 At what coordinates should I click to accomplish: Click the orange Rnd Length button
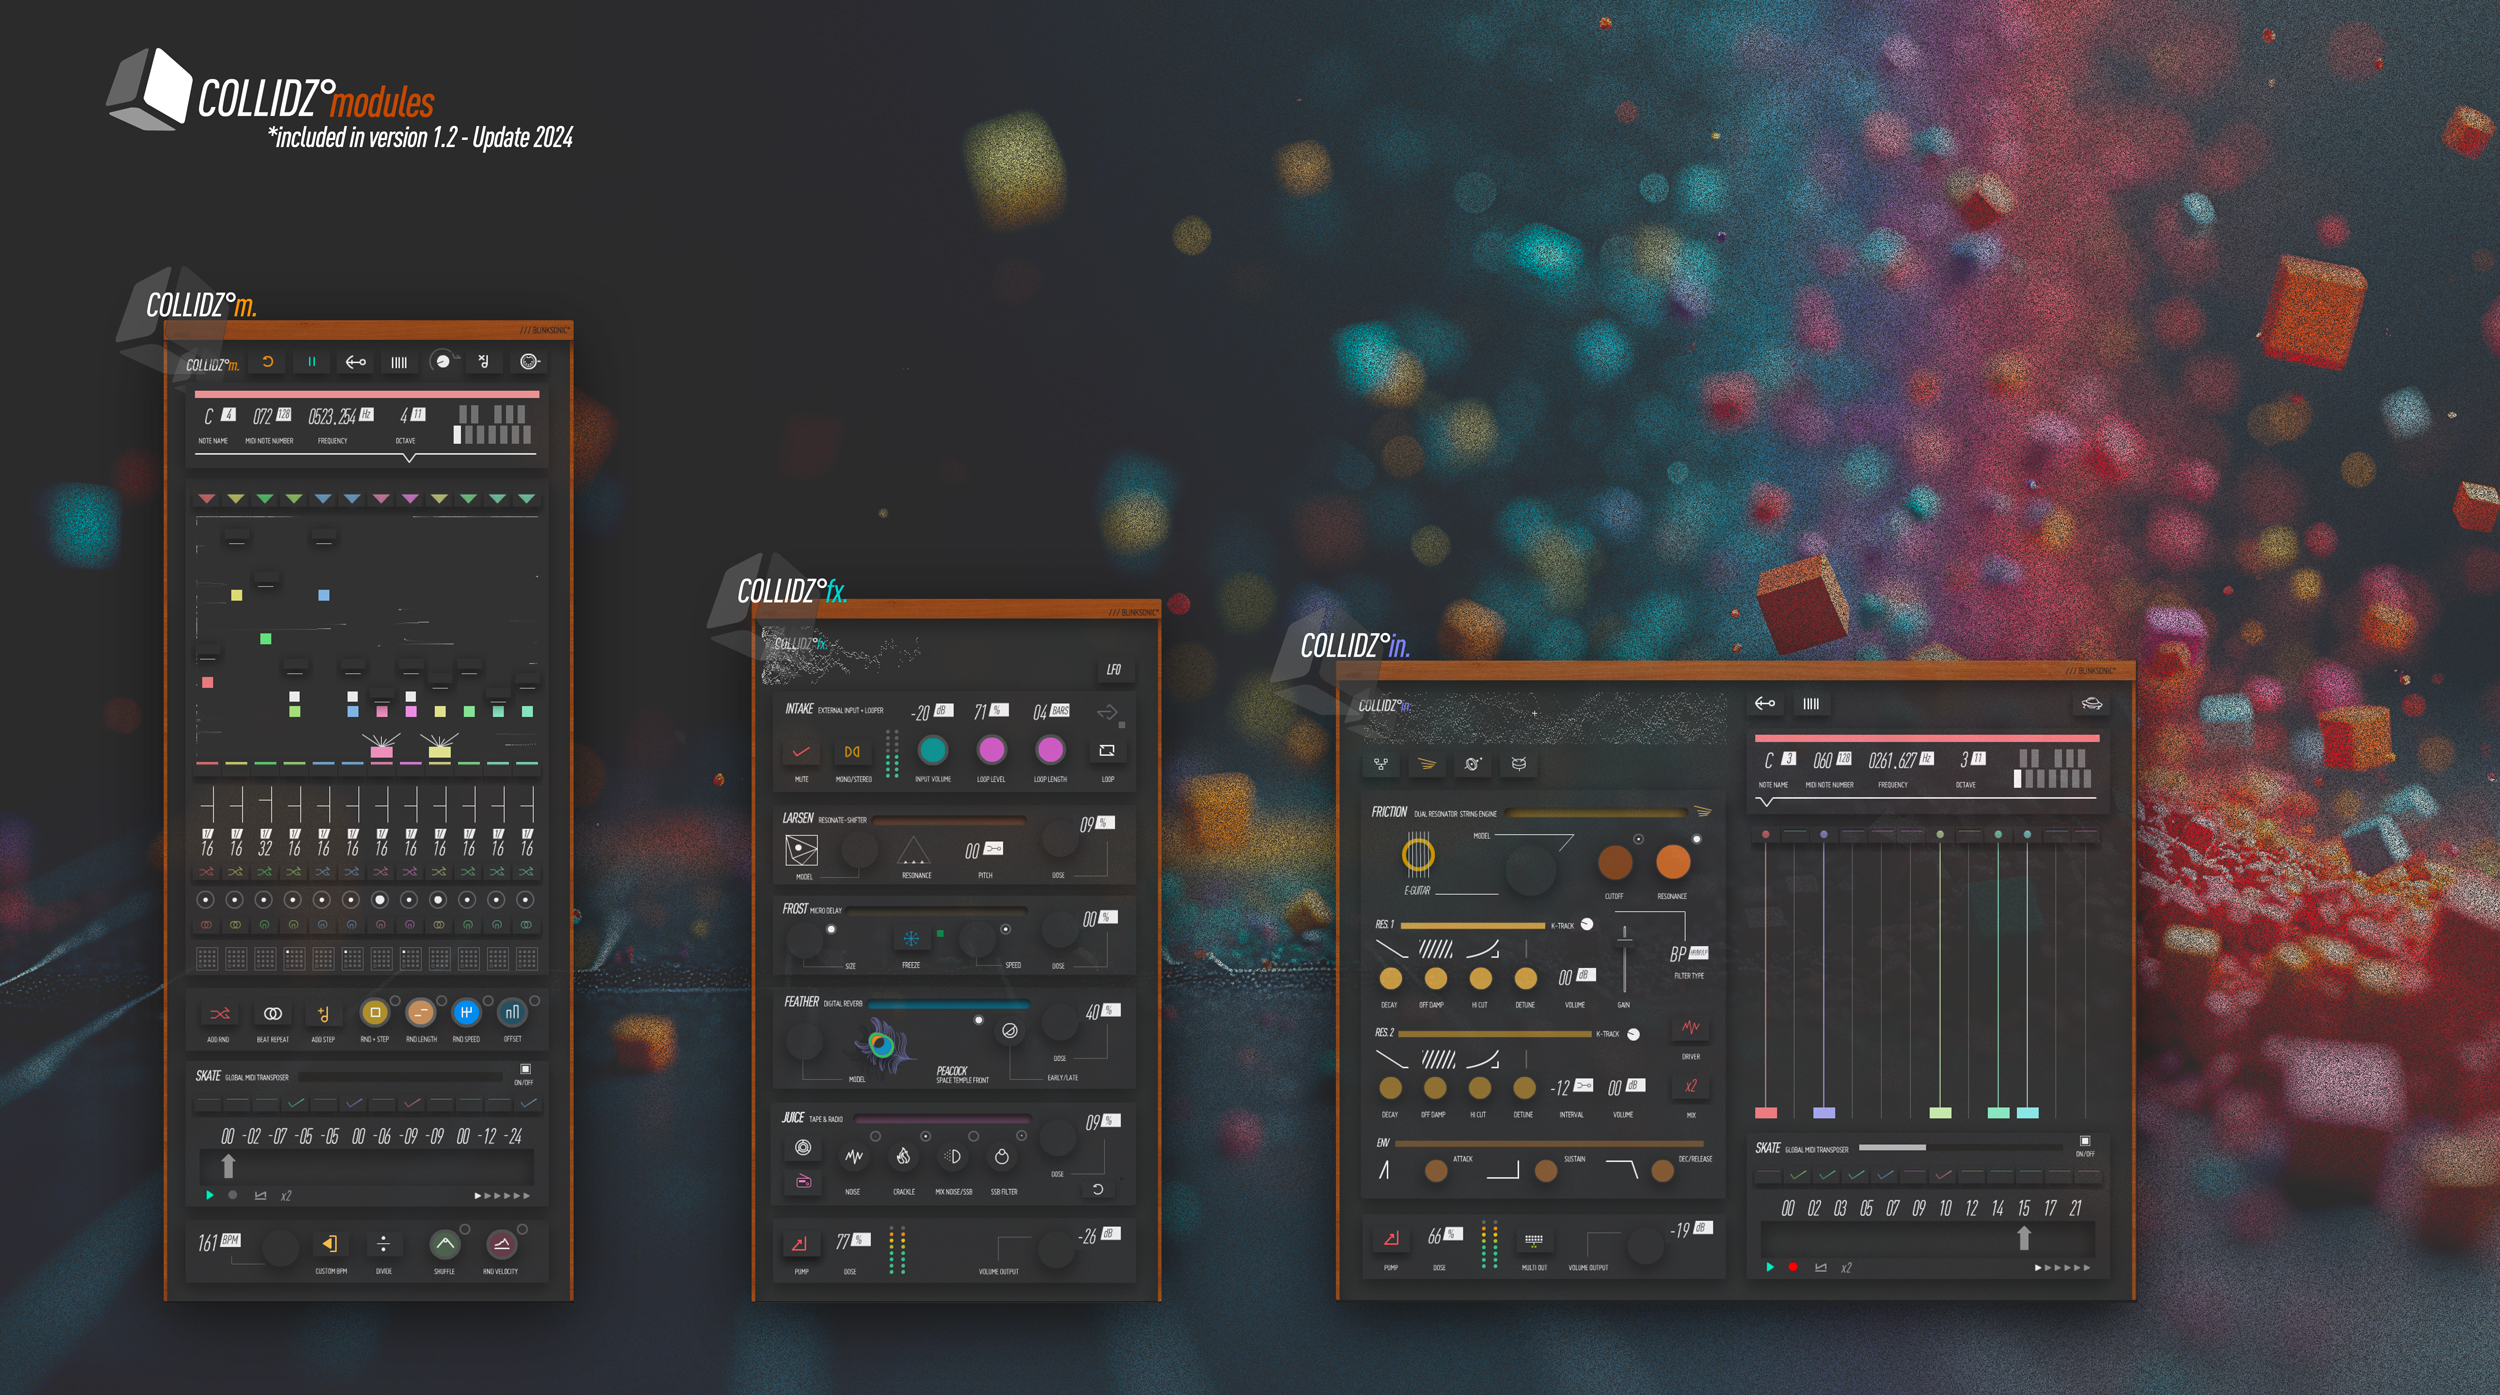tap(421, 1013)
